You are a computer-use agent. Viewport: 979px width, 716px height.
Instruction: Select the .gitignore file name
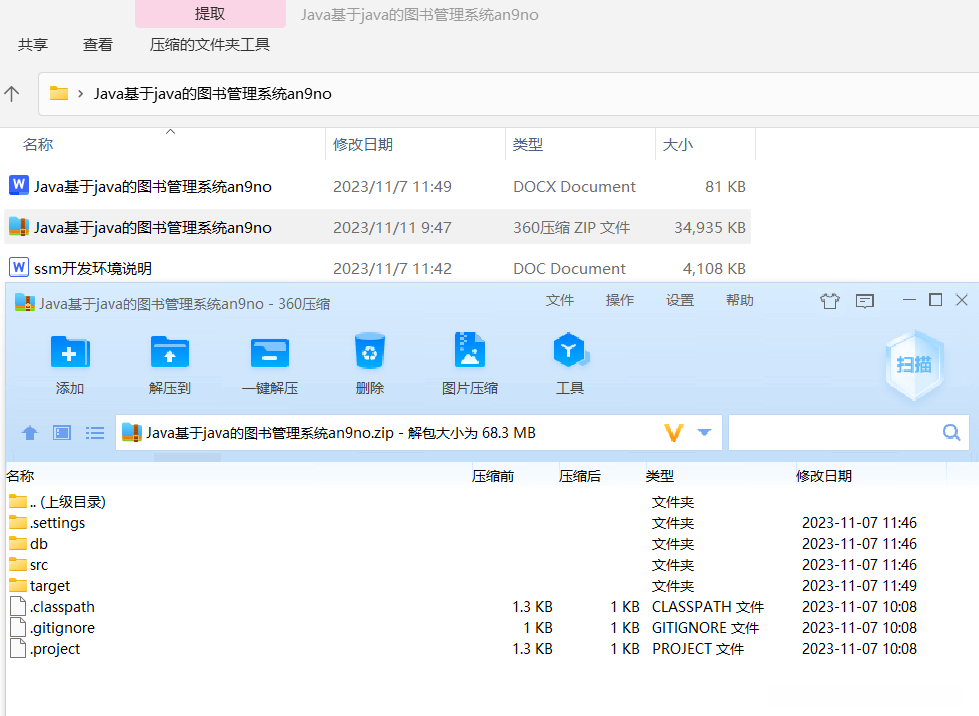62,627
